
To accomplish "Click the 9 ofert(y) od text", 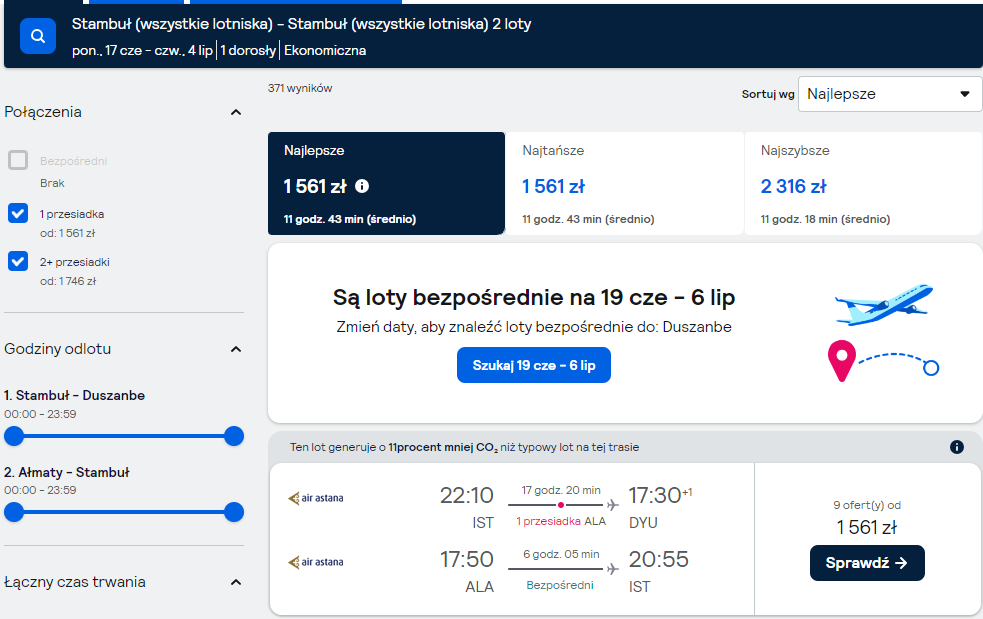I will [867, 505].
